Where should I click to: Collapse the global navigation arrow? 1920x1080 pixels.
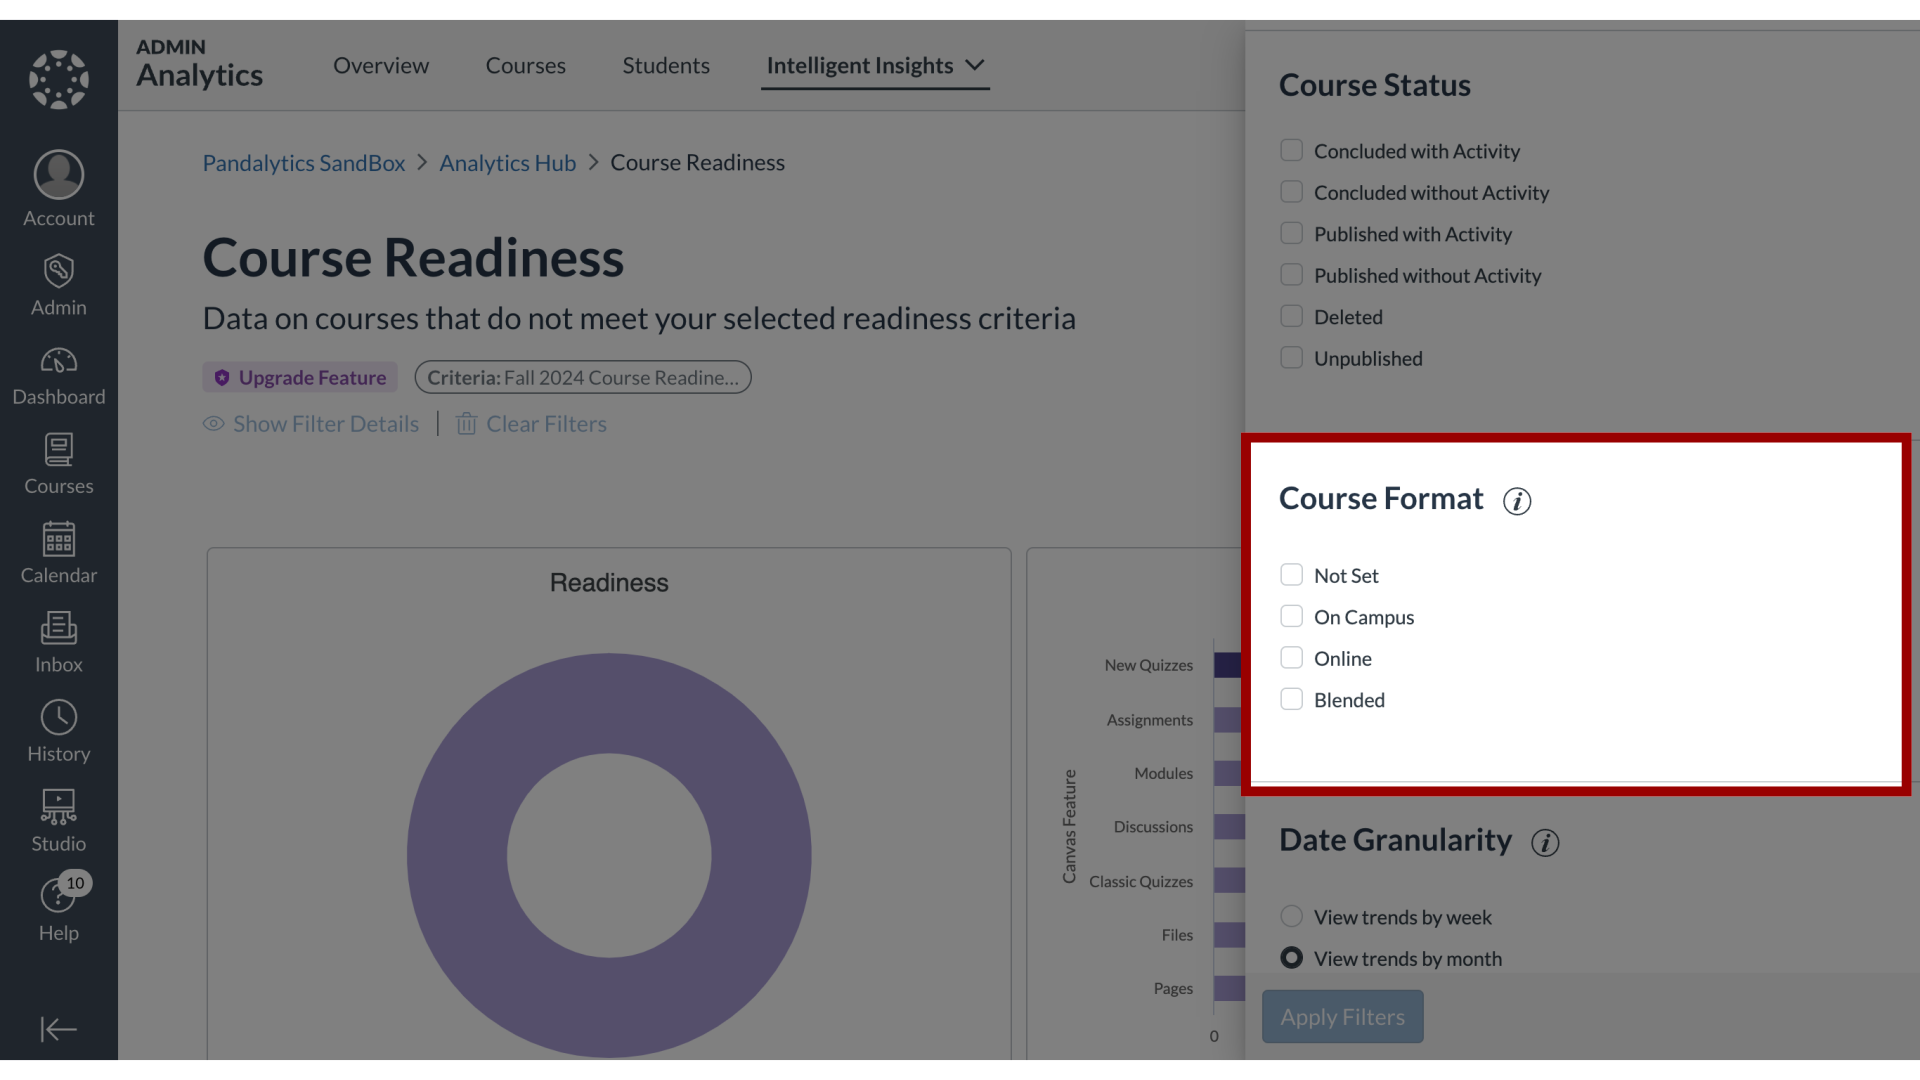[58, 1029]
